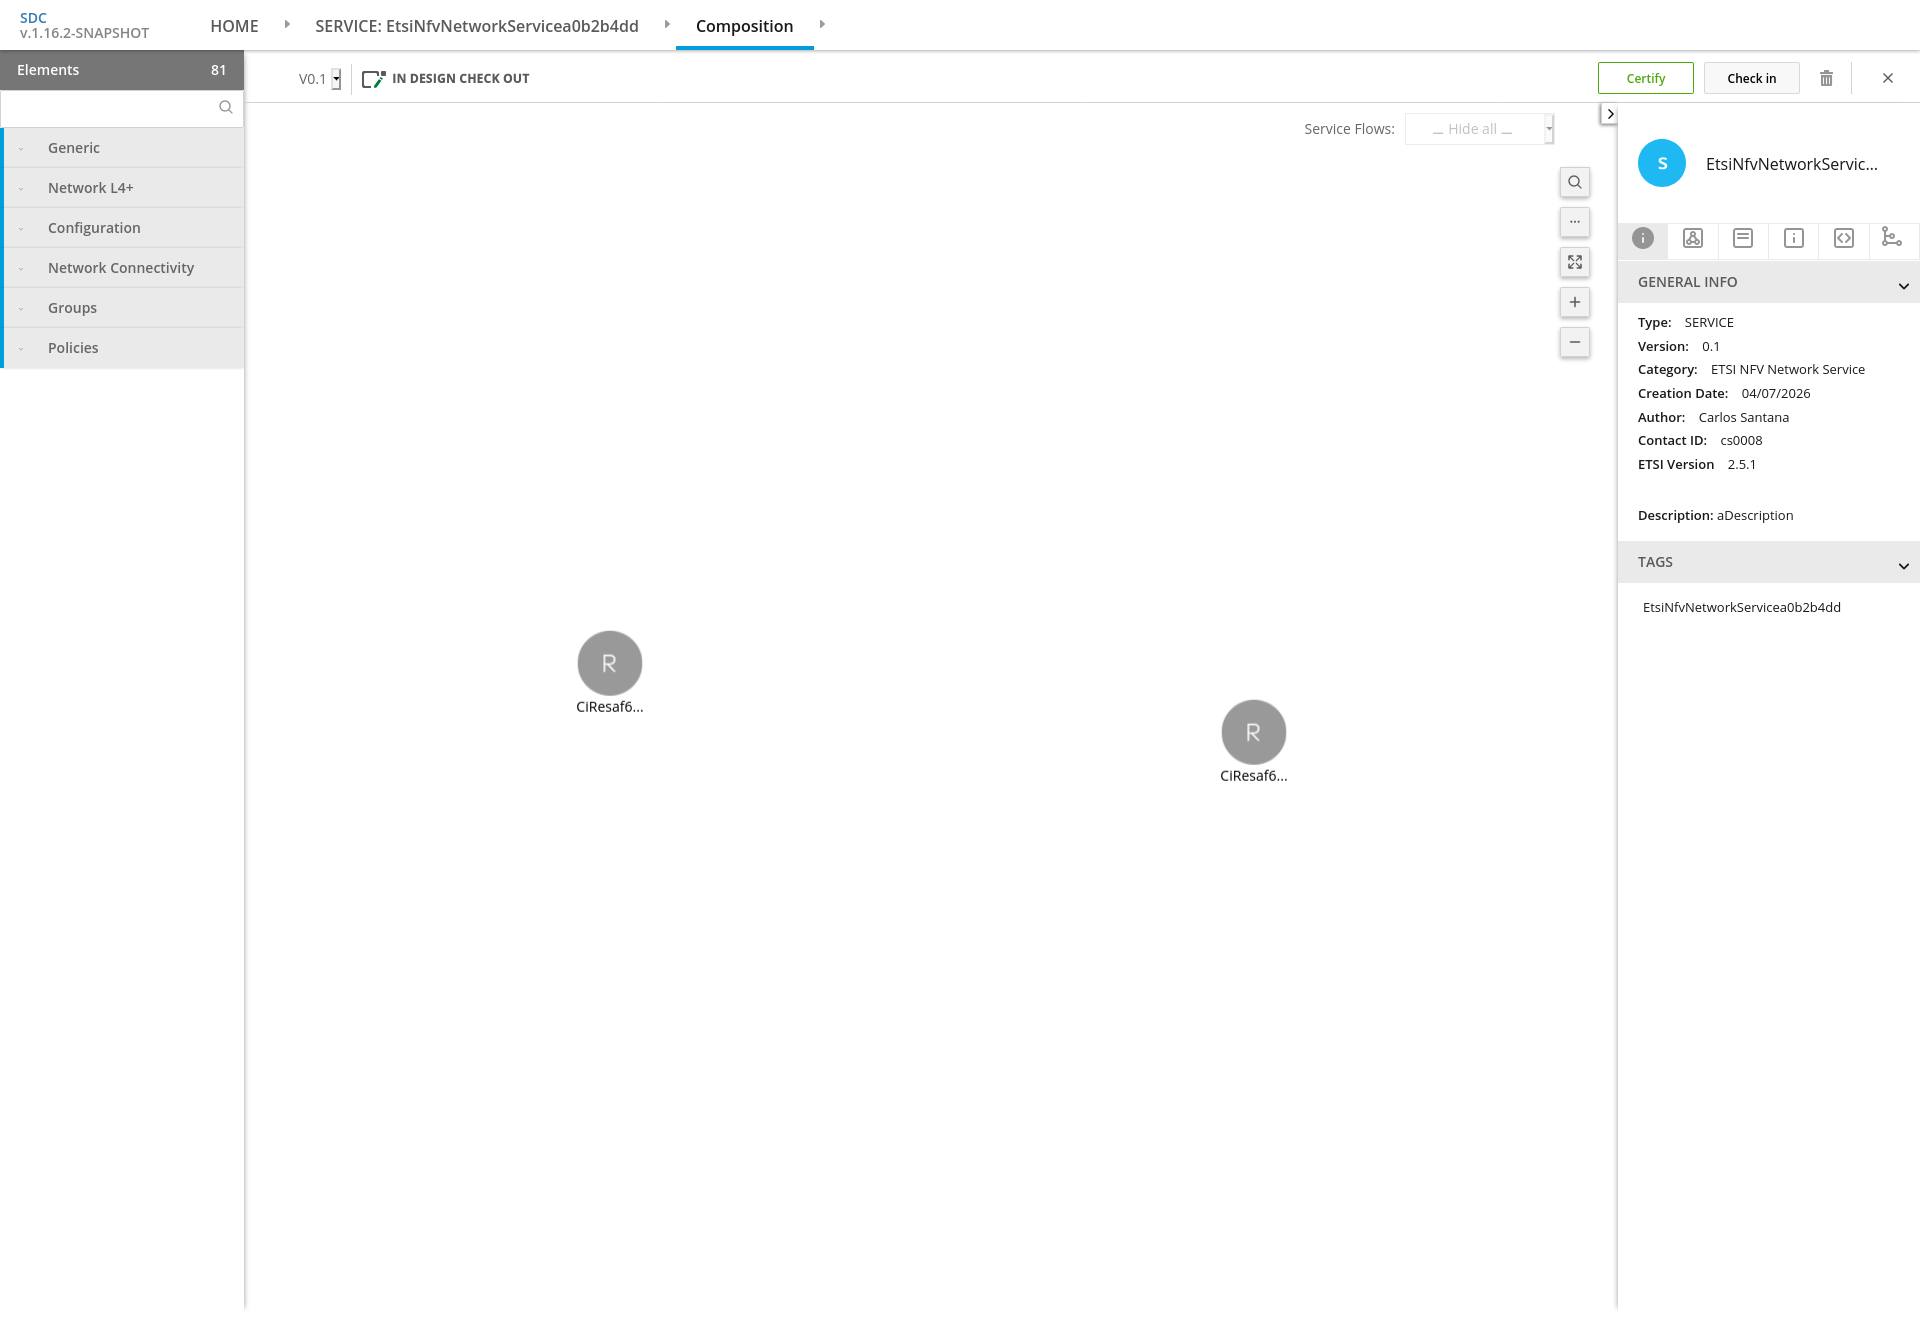Viewport: 1920px width, 1319px height.
Task: Expand the Network Connectivity category
Action: coord(121,268)
